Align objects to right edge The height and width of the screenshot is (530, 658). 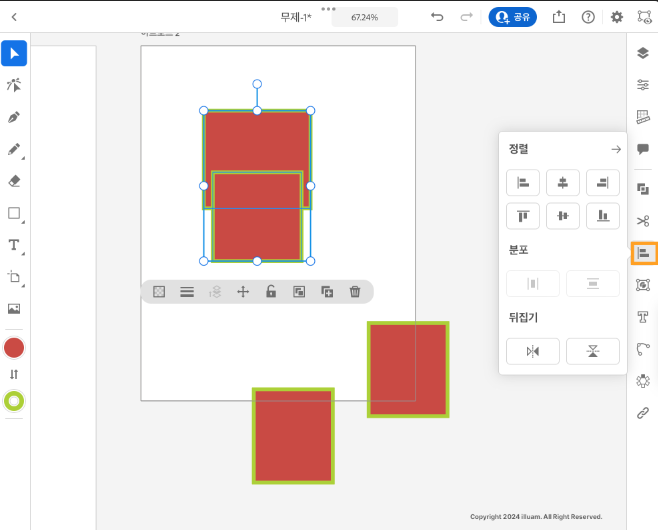pyautogui.click(x=603, y=183)
